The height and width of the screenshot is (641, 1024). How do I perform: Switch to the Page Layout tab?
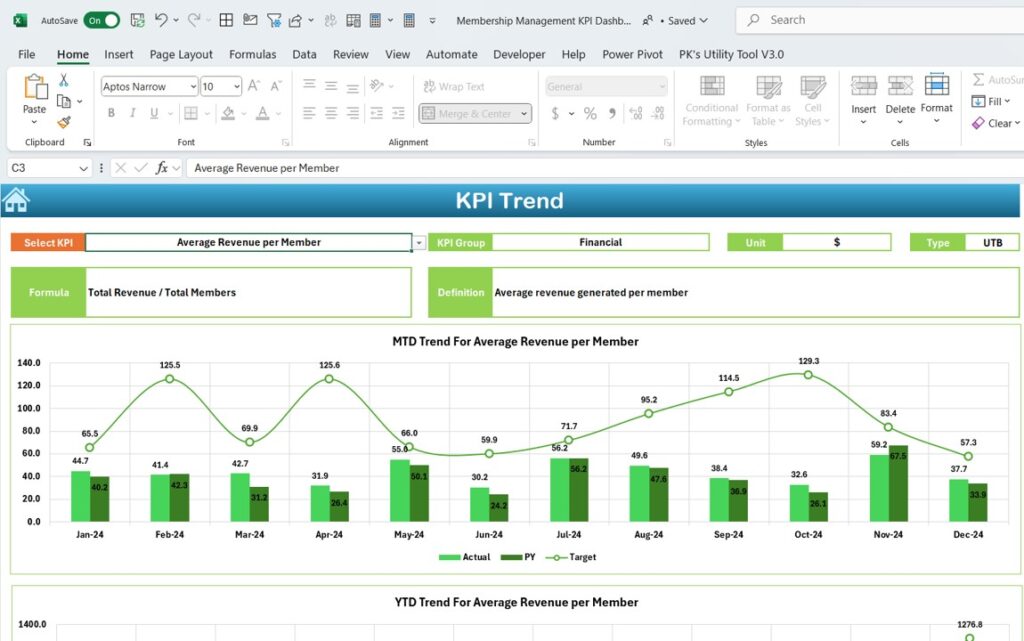(x=181, y=54)
